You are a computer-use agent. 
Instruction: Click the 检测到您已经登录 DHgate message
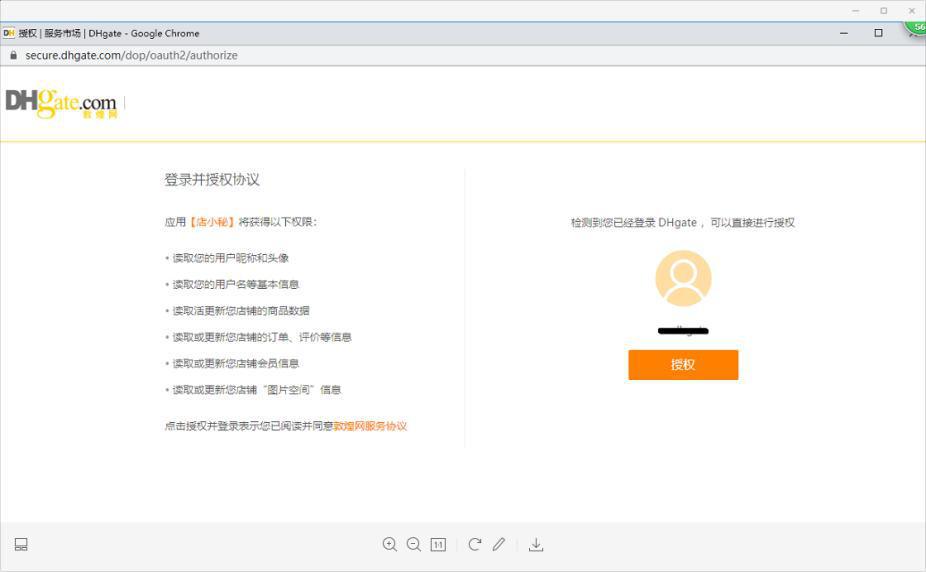(683, 223)
